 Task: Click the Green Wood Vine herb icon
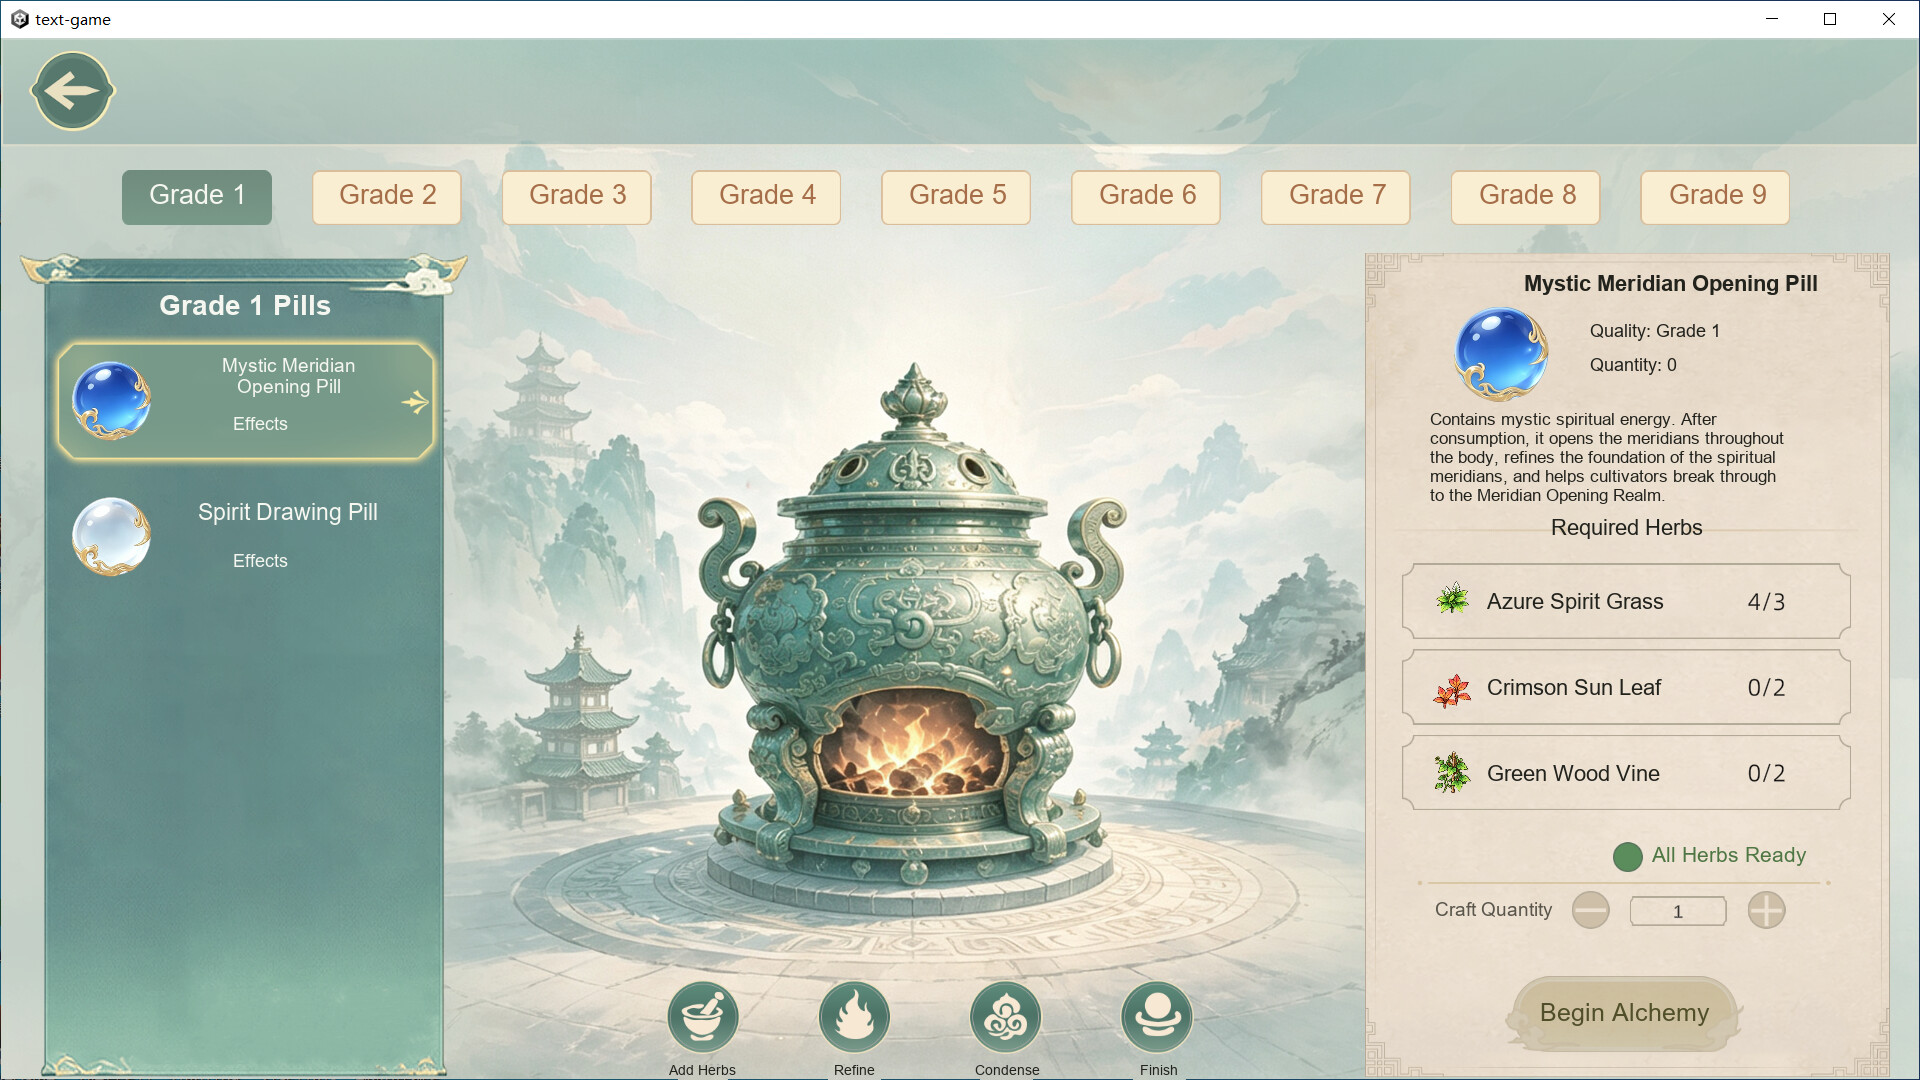click(1452, 773)
